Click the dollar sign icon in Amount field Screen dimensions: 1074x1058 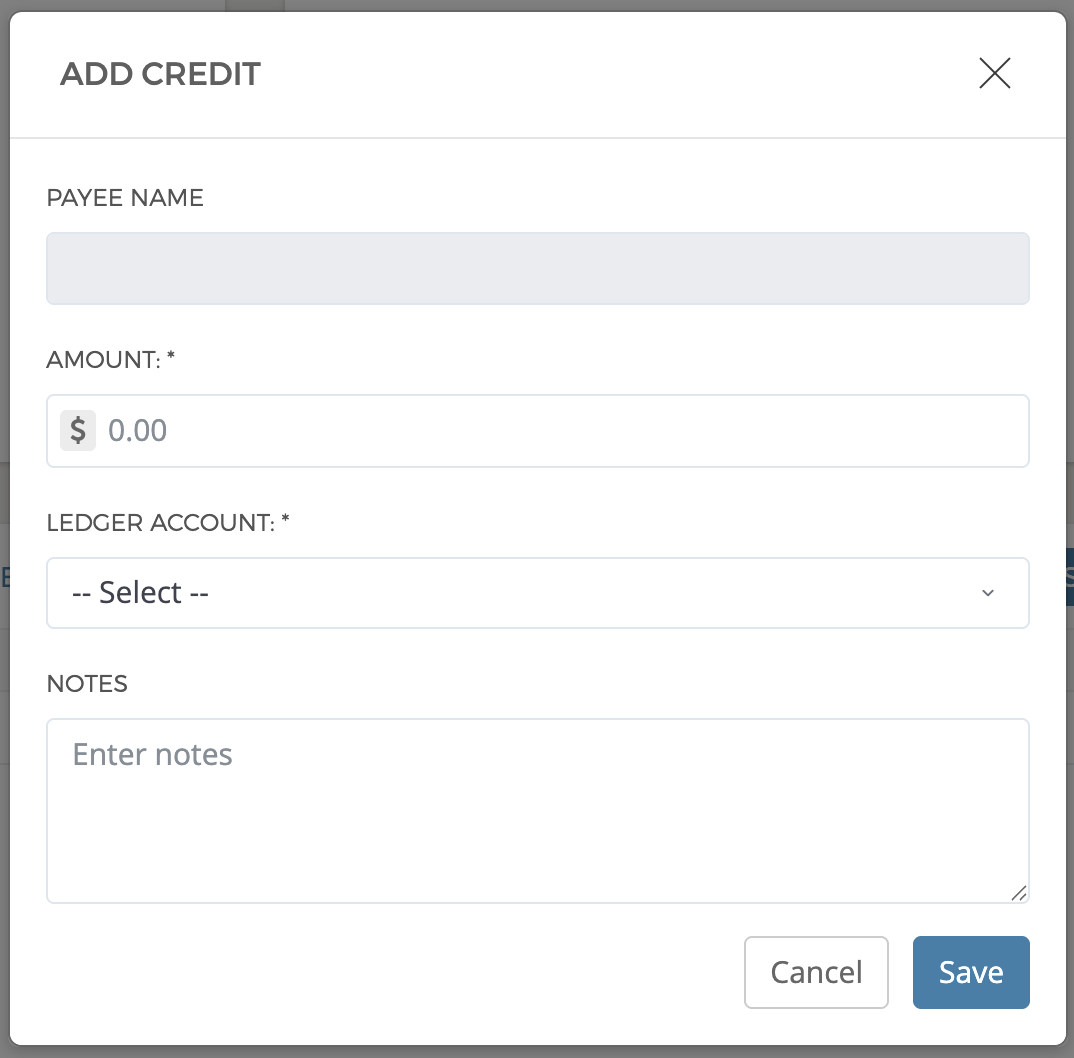77,430
